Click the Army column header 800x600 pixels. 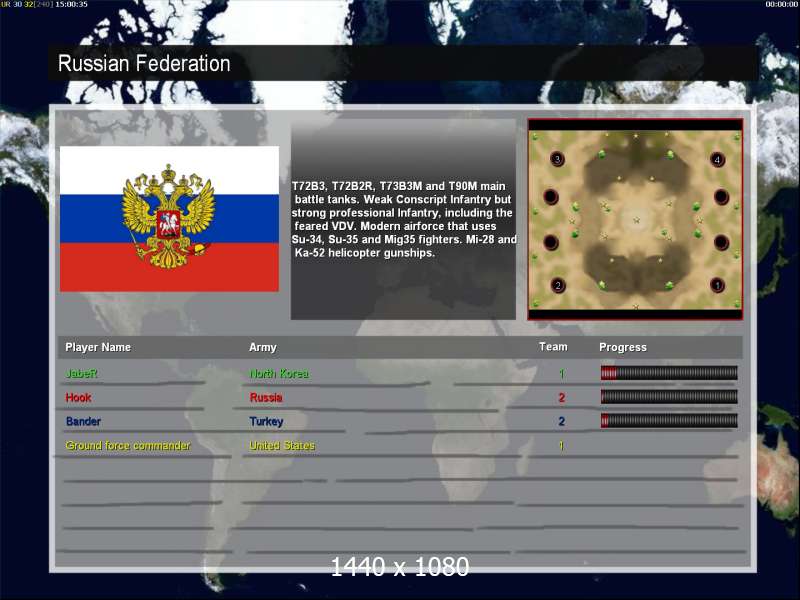(263, 347)
